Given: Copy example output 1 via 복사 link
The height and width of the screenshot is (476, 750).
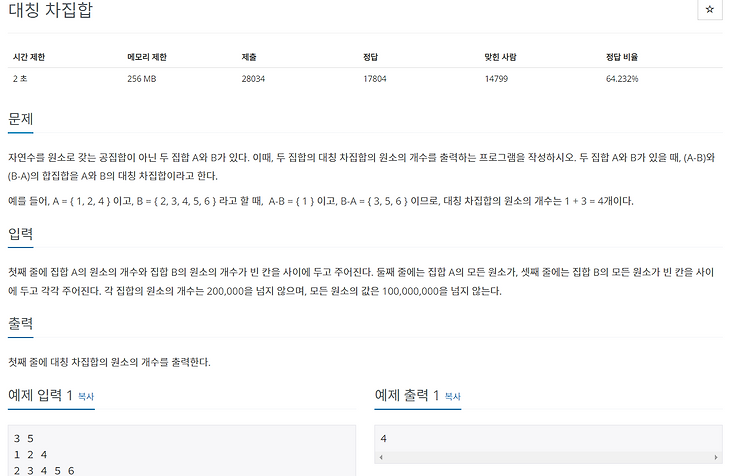Looking at the screenshot, I should (x=452, y=396).
